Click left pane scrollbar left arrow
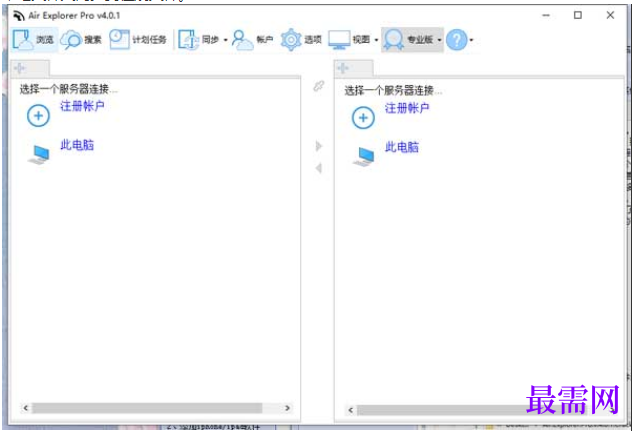638x431 pixels. (26, 408)
